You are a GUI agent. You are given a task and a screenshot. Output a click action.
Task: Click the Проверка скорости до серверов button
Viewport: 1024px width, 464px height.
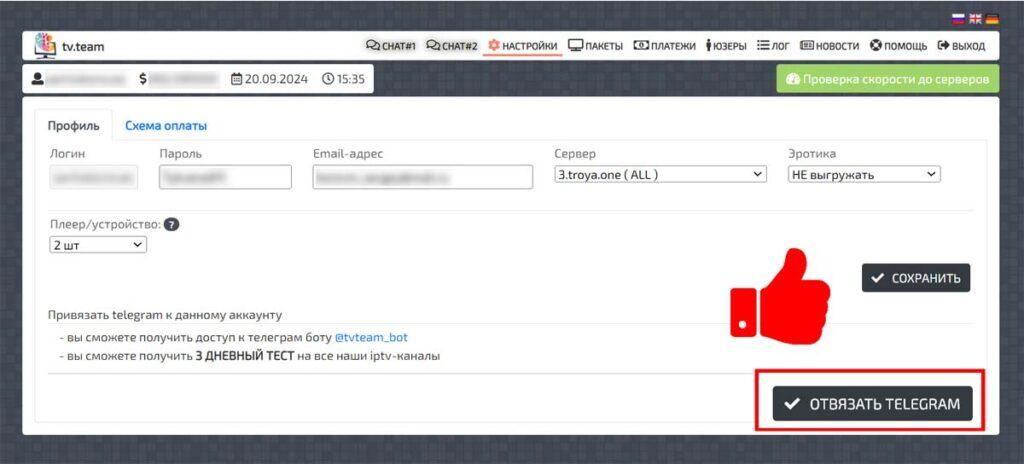888,79
